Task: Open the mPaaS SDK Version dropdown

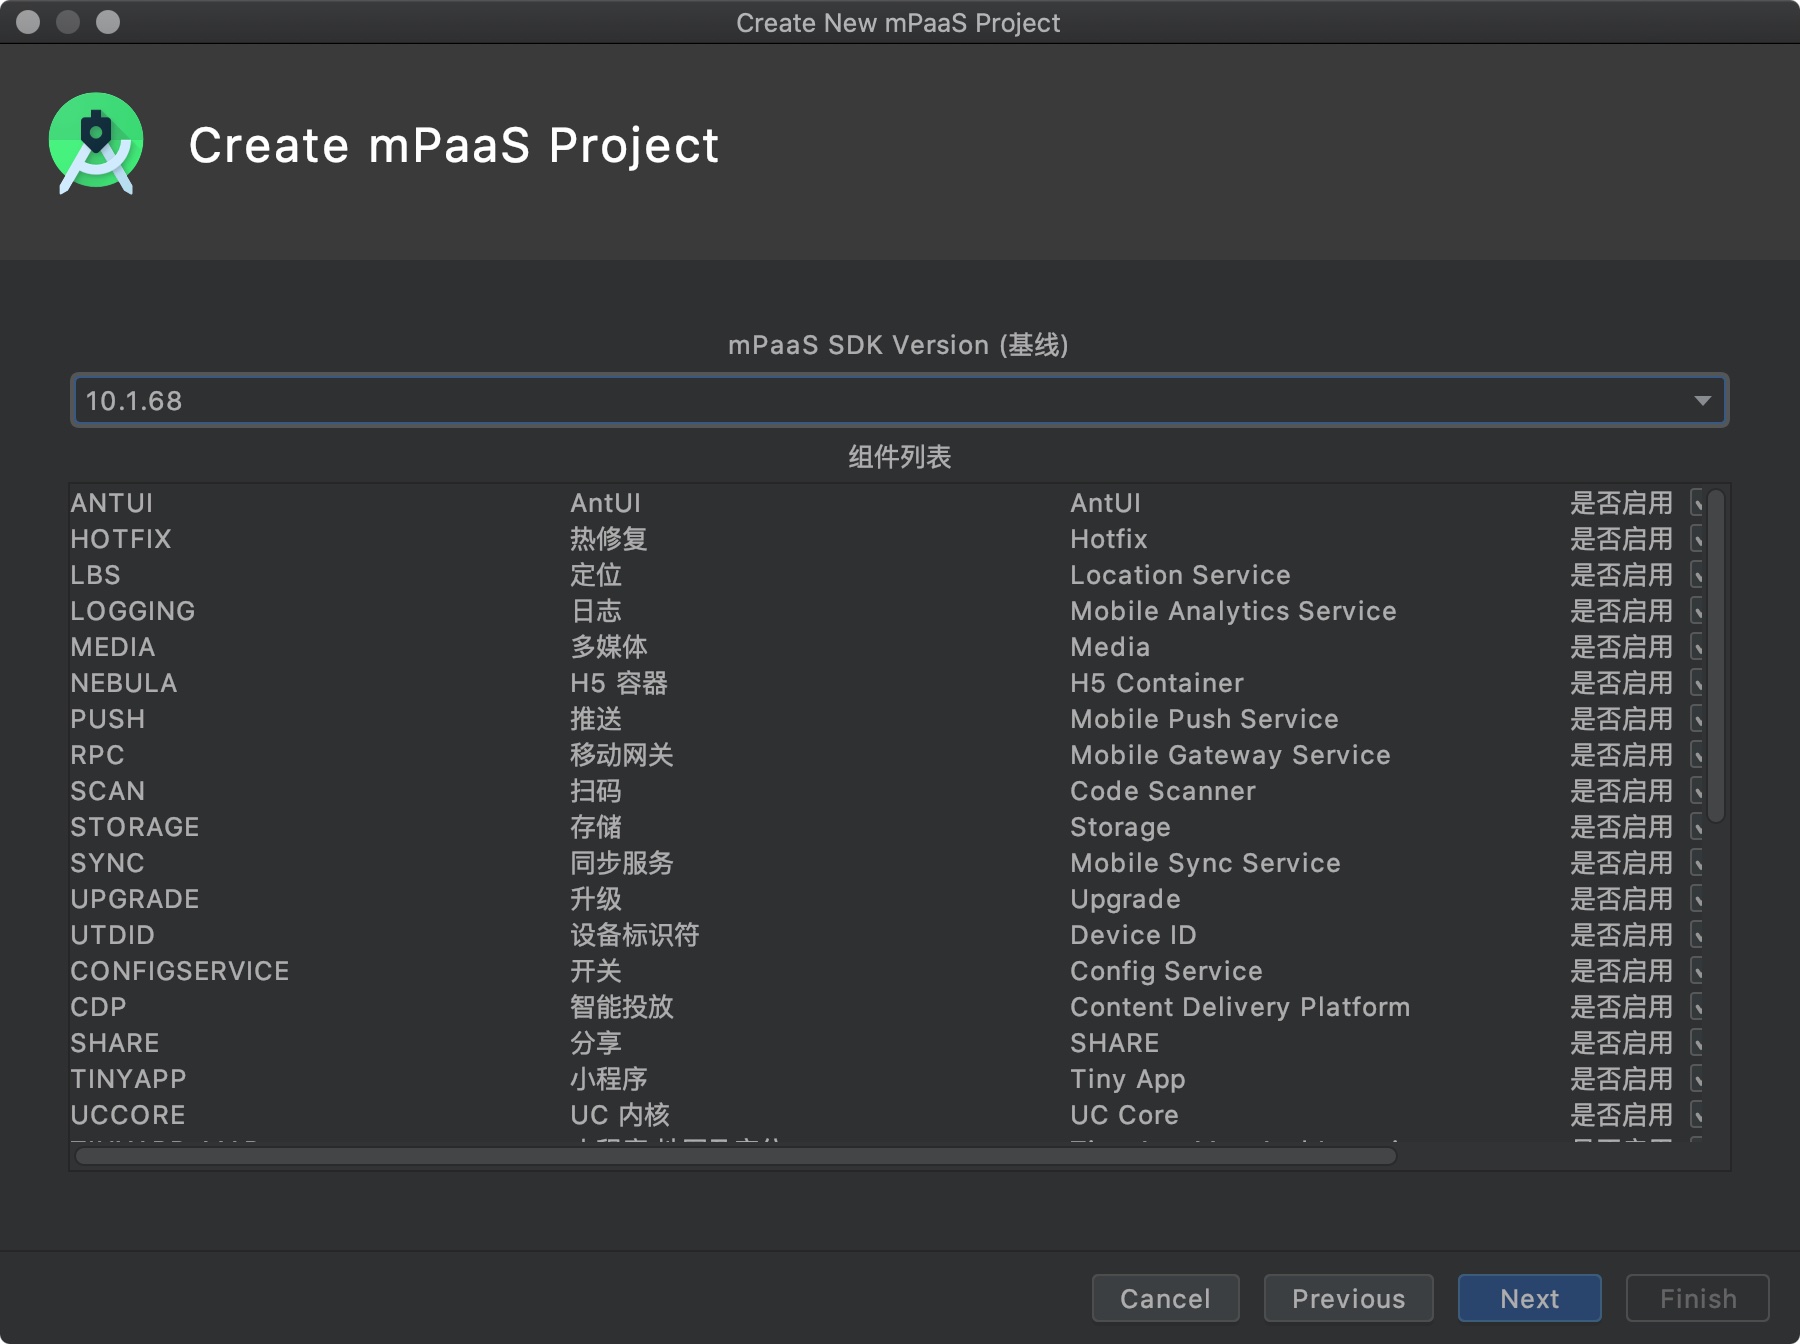Action: (899, 401)
